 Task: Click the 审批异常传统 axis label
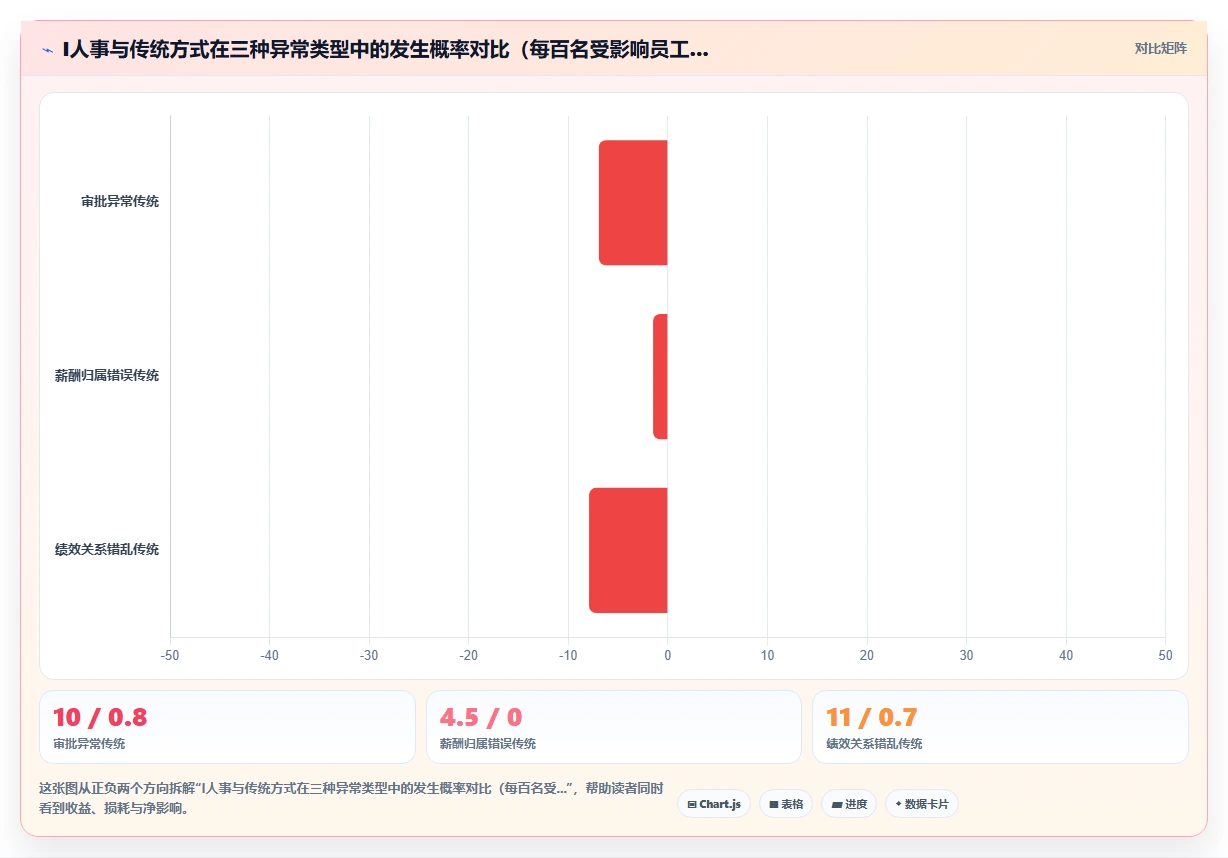tap(120, 202)
